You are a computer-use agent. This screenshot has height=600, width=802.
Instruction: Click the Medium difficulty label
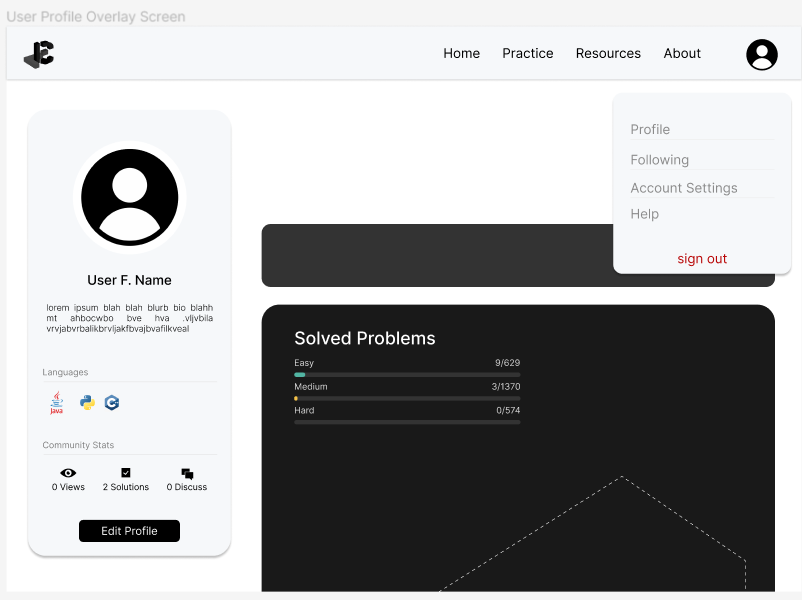[310, 387]
